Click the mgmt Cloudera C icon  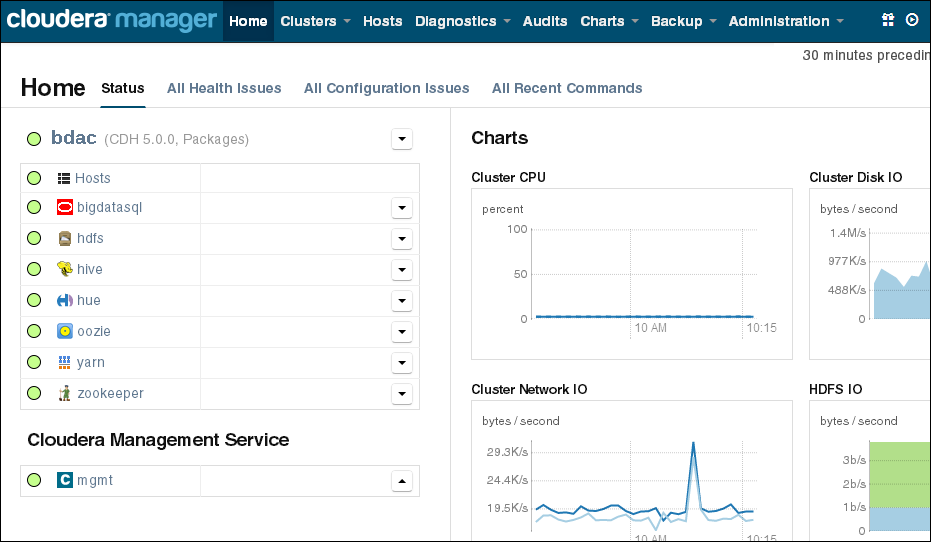pos(65,480)
